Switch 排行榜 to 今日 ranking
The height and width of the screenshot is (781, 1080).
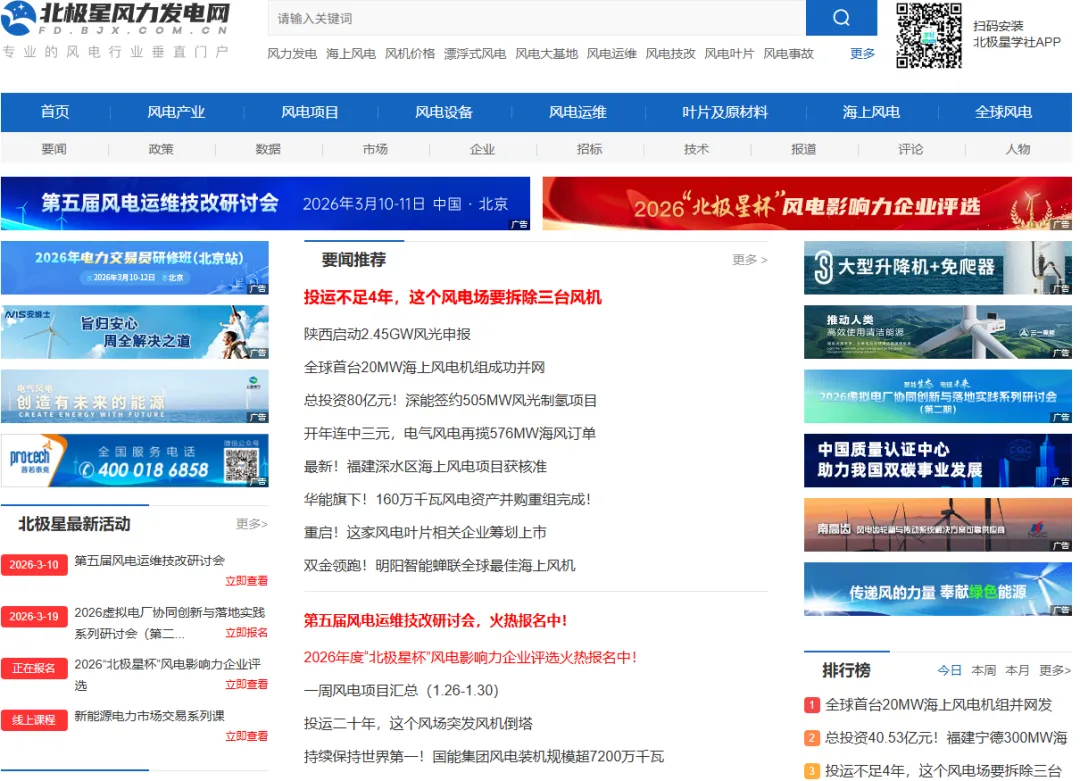949,670
